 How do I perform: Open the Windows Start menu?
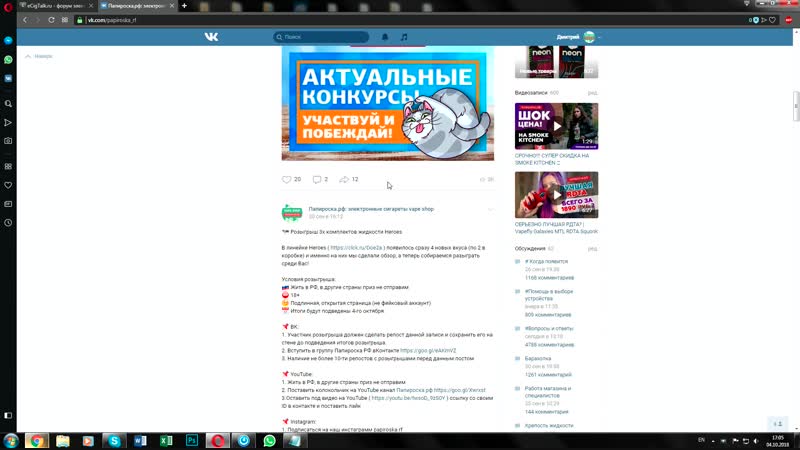[11, 441]
